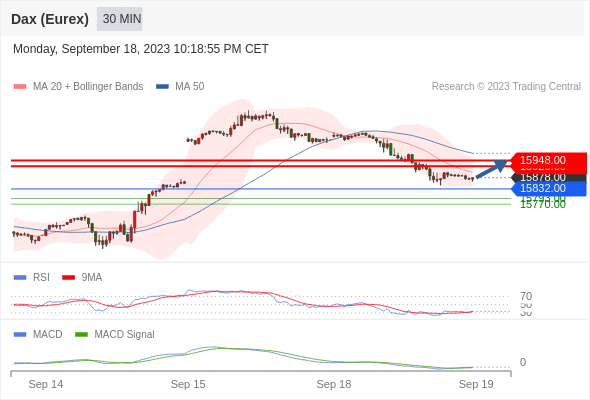Toggle the MACD Signal legend label
The image size is (590, 400).
pos(124,335)
